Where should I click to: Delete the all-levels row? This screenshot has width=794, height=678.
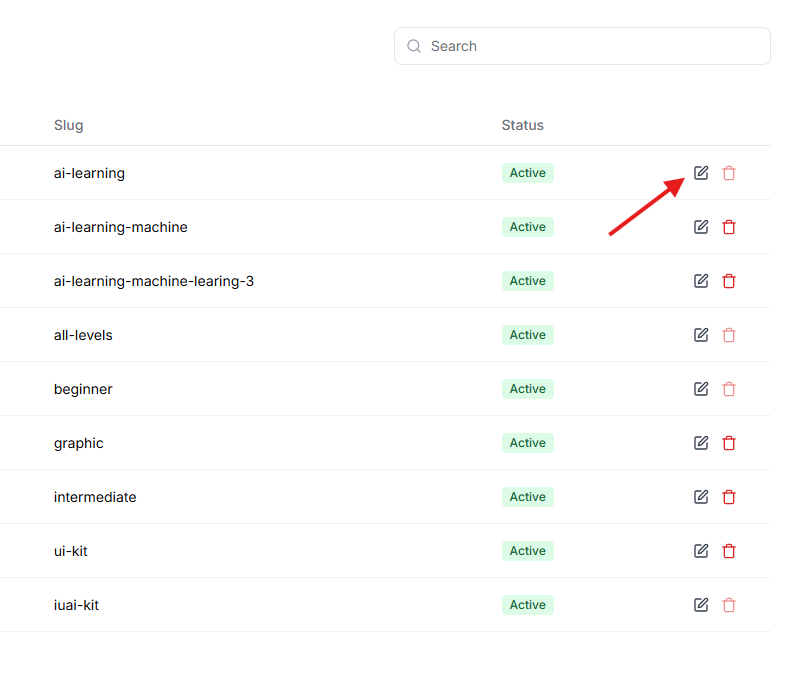[729, 335]
